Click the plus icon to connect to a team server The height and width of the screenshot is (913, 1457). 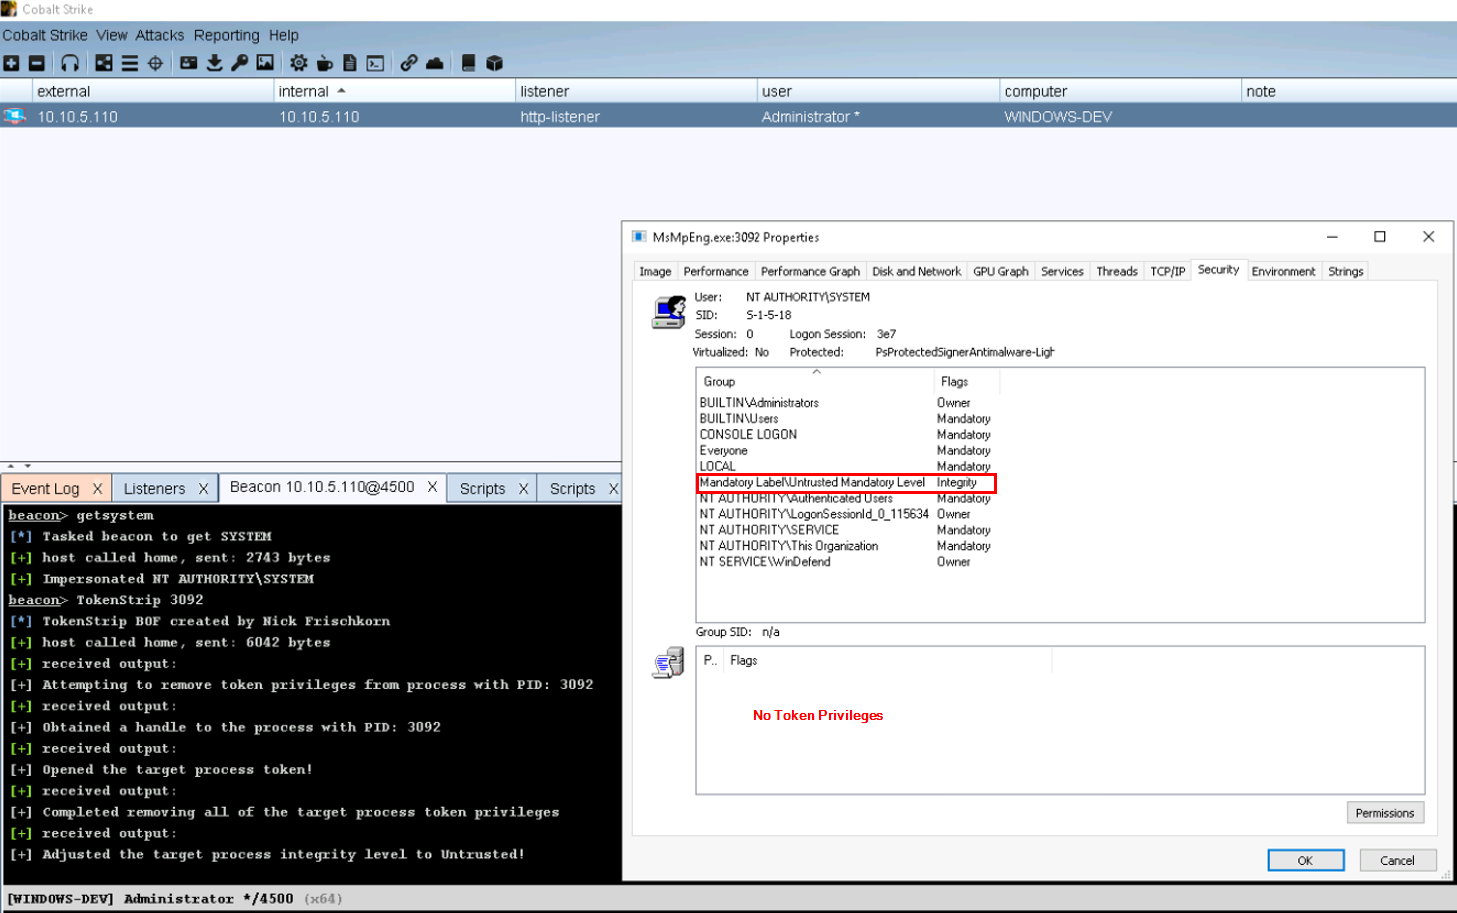click(x=11, y=63)
